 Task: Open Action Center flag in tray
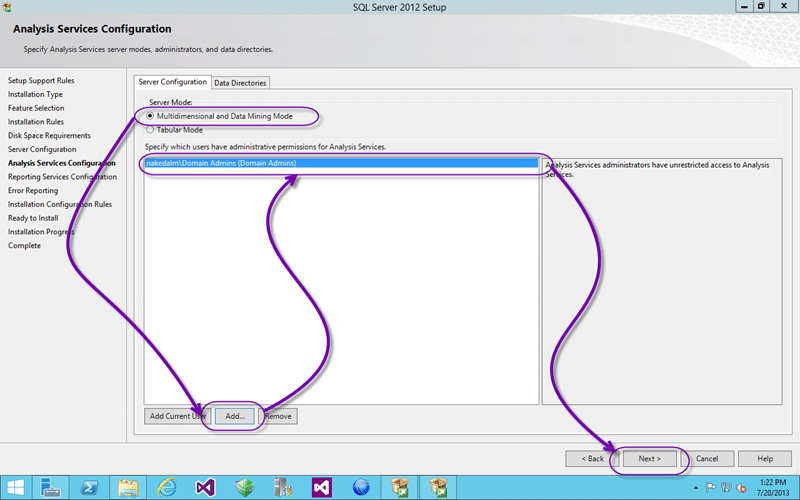click(x=711, y=488)
